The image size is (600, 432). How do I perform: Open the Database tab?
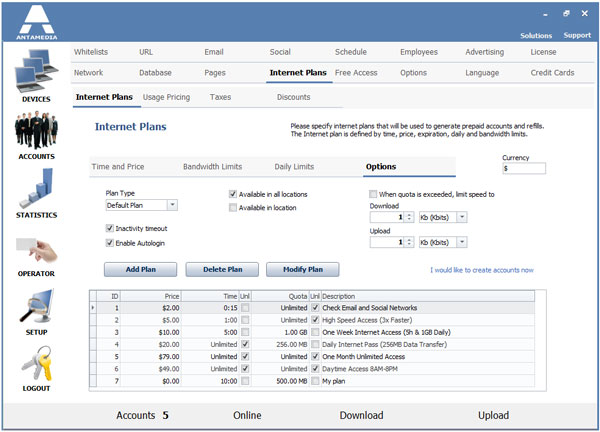point(155,73)
